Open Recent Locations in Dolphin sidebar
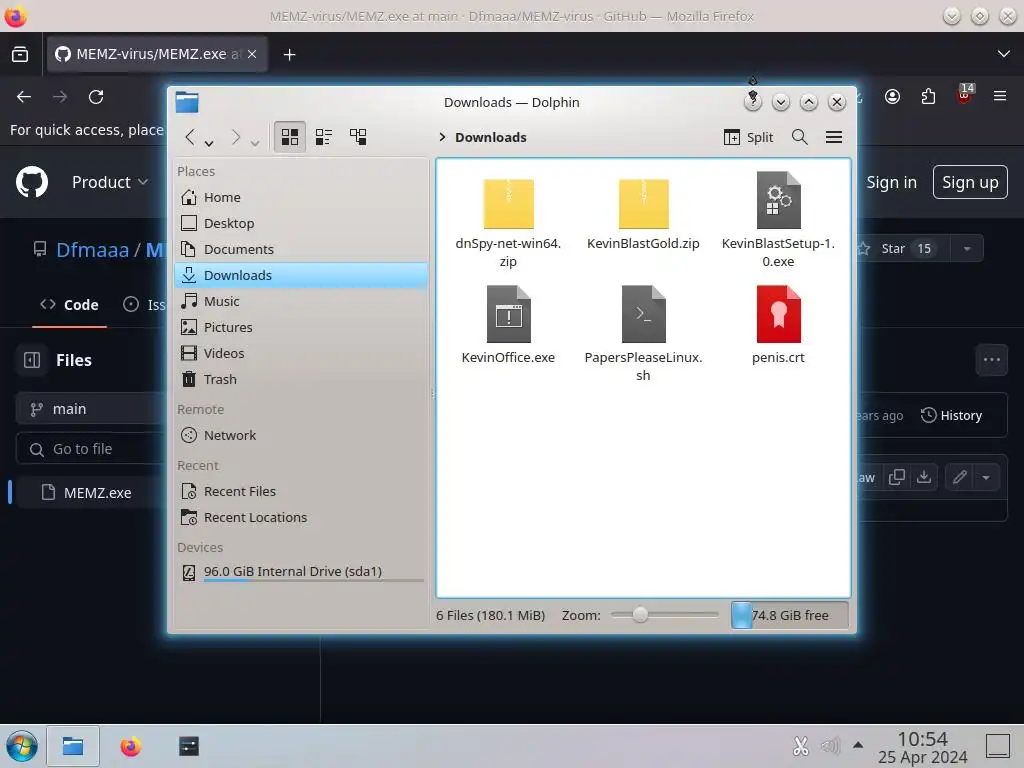Image resolution: width=1024 pixels, height=768 pixels. pyautogui.click(x=301, y=517)
